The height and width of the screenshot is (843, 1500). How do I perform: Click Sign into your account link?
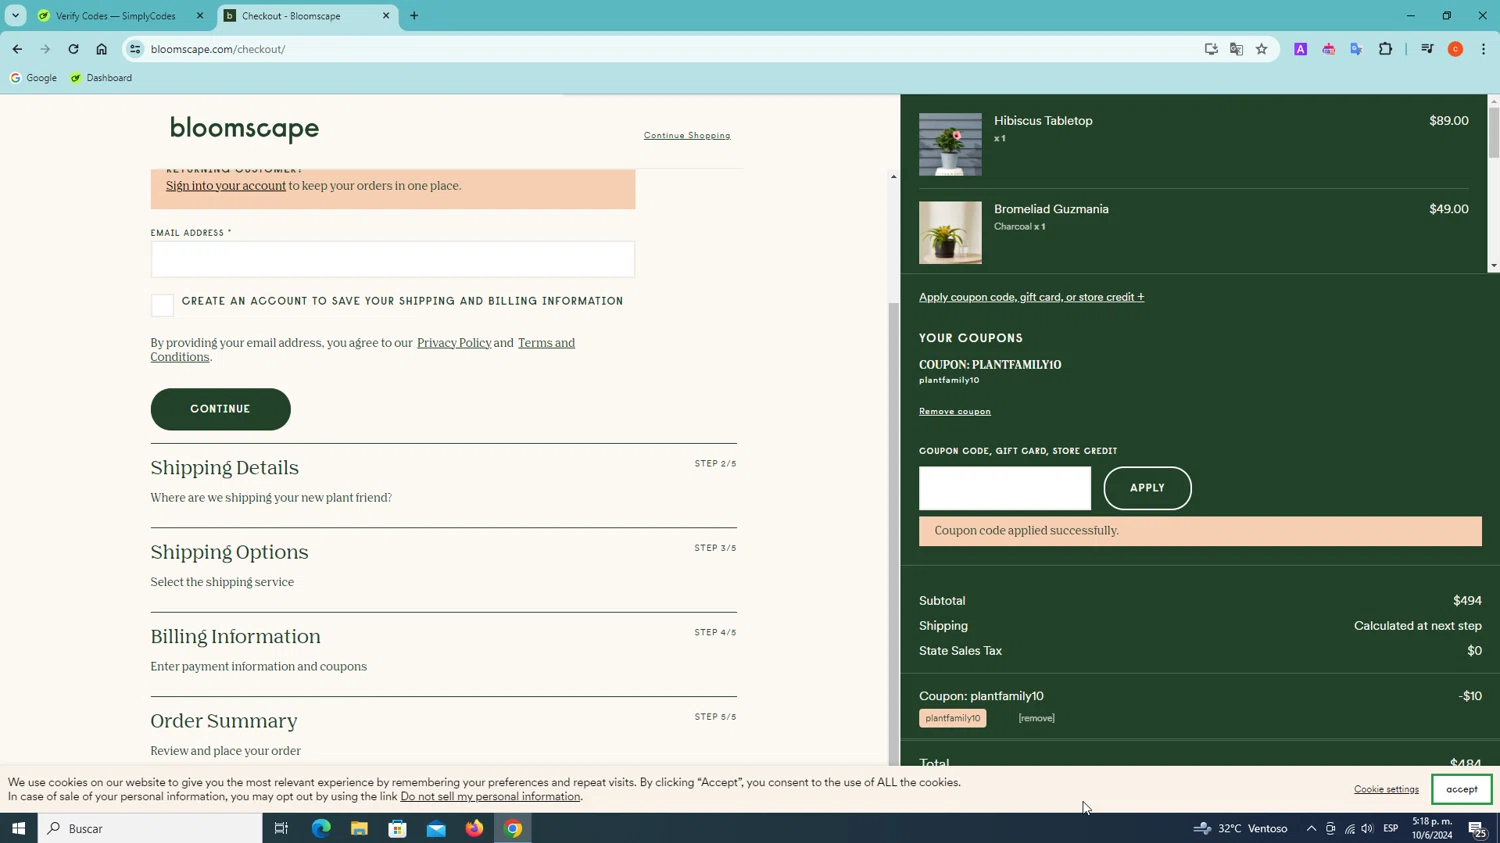point(226,186)
